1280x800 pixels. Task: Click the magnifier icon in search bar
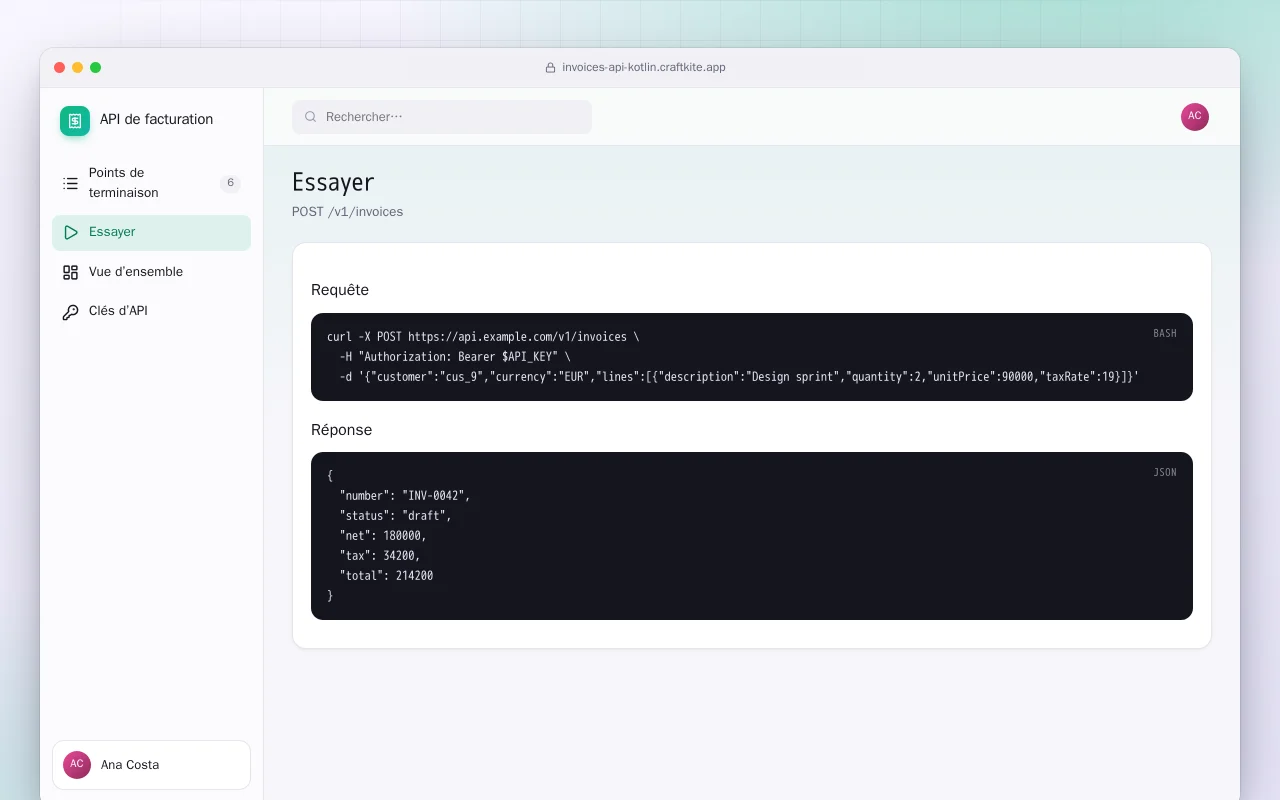click(311, 117)
